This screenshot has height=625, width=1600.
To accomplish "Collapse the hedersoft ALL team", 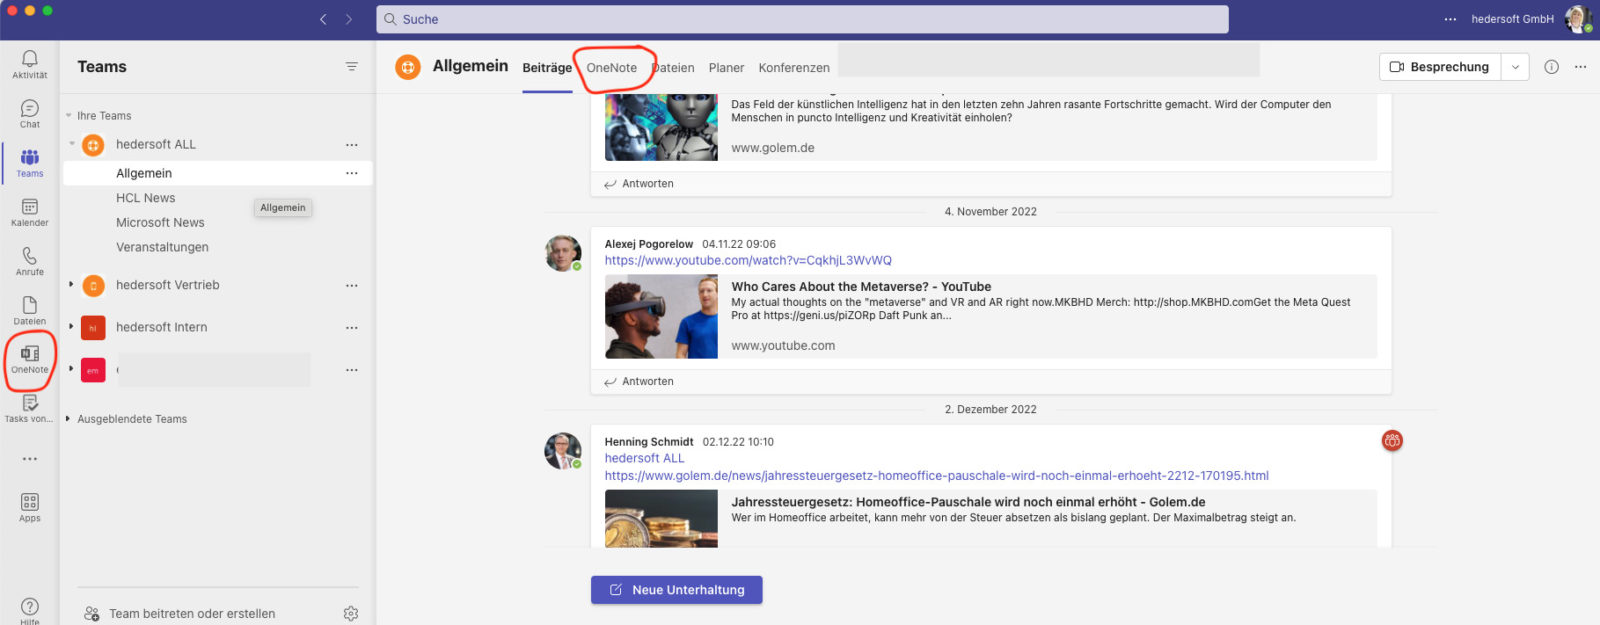I will 72,144.
